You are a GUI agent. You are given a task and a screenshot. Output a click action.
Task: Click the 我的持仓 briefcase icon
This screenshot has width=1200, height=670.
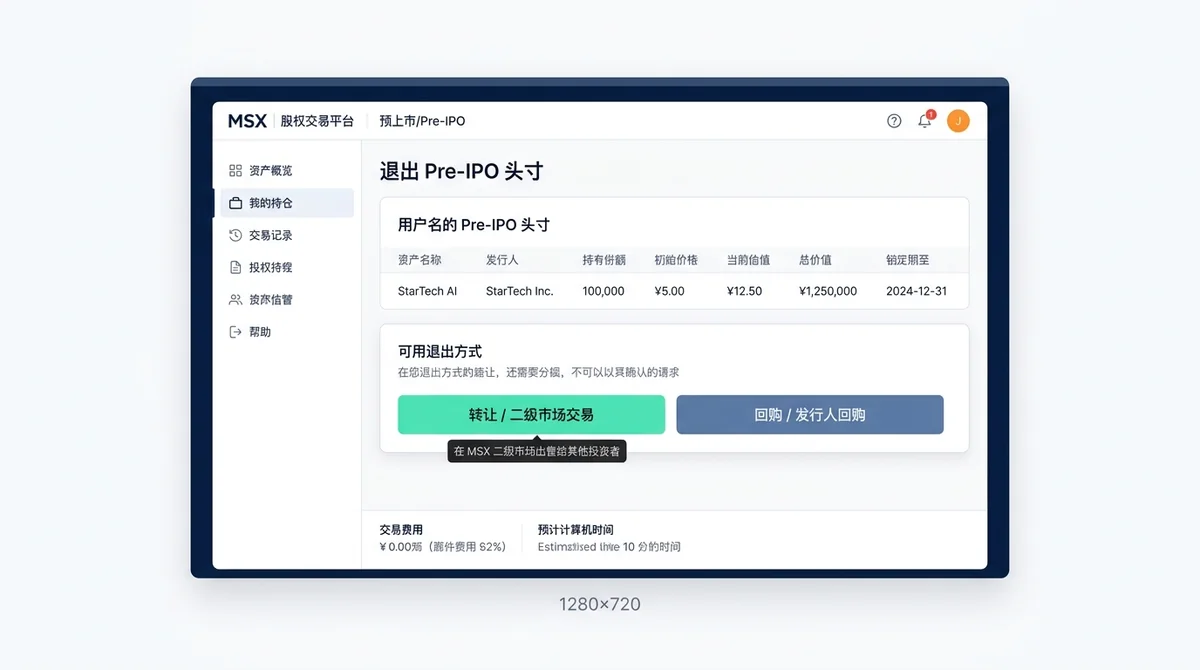tap(236, 203)
